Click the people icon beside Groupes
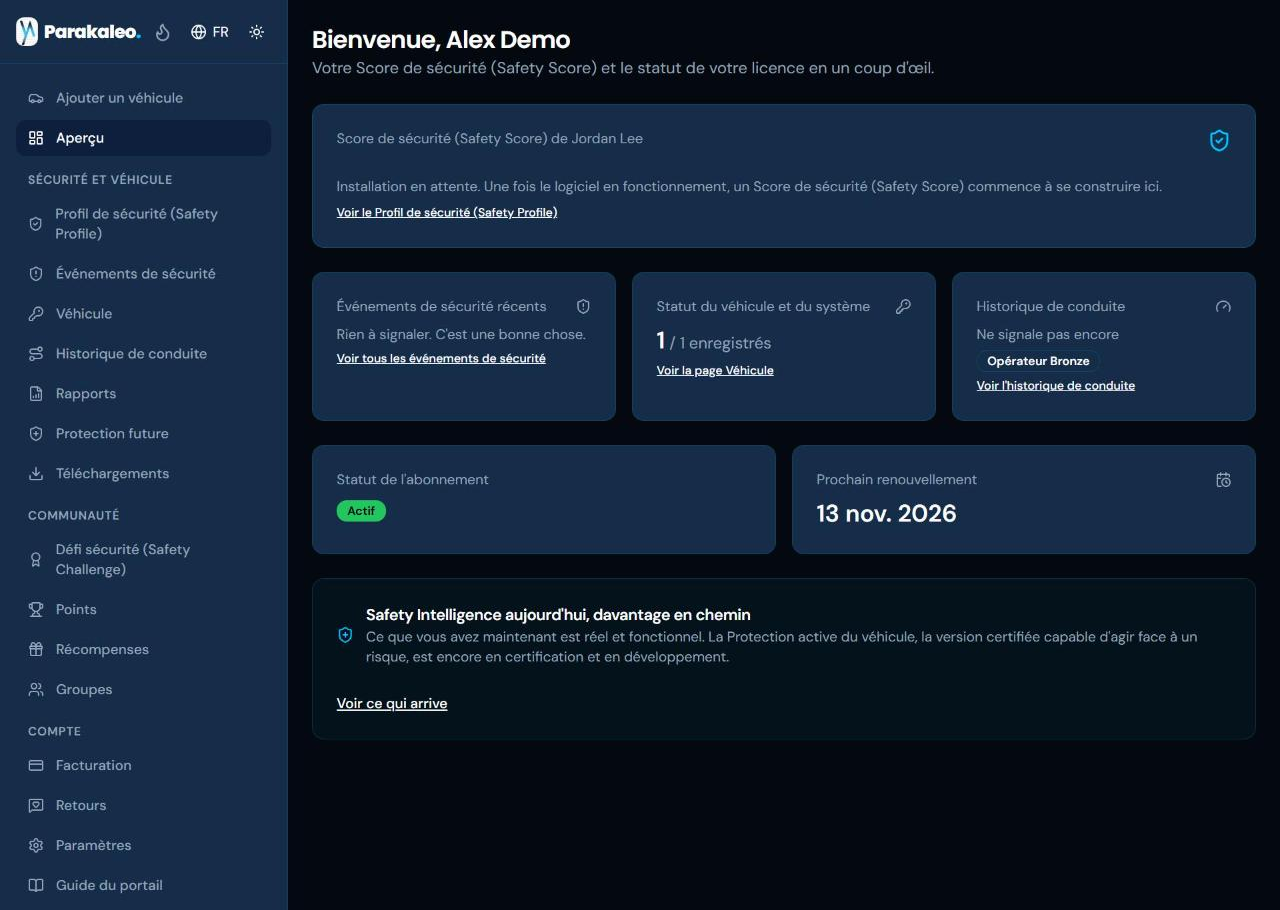This screenshot has width=1280, height=910. [x=36, y=690]
